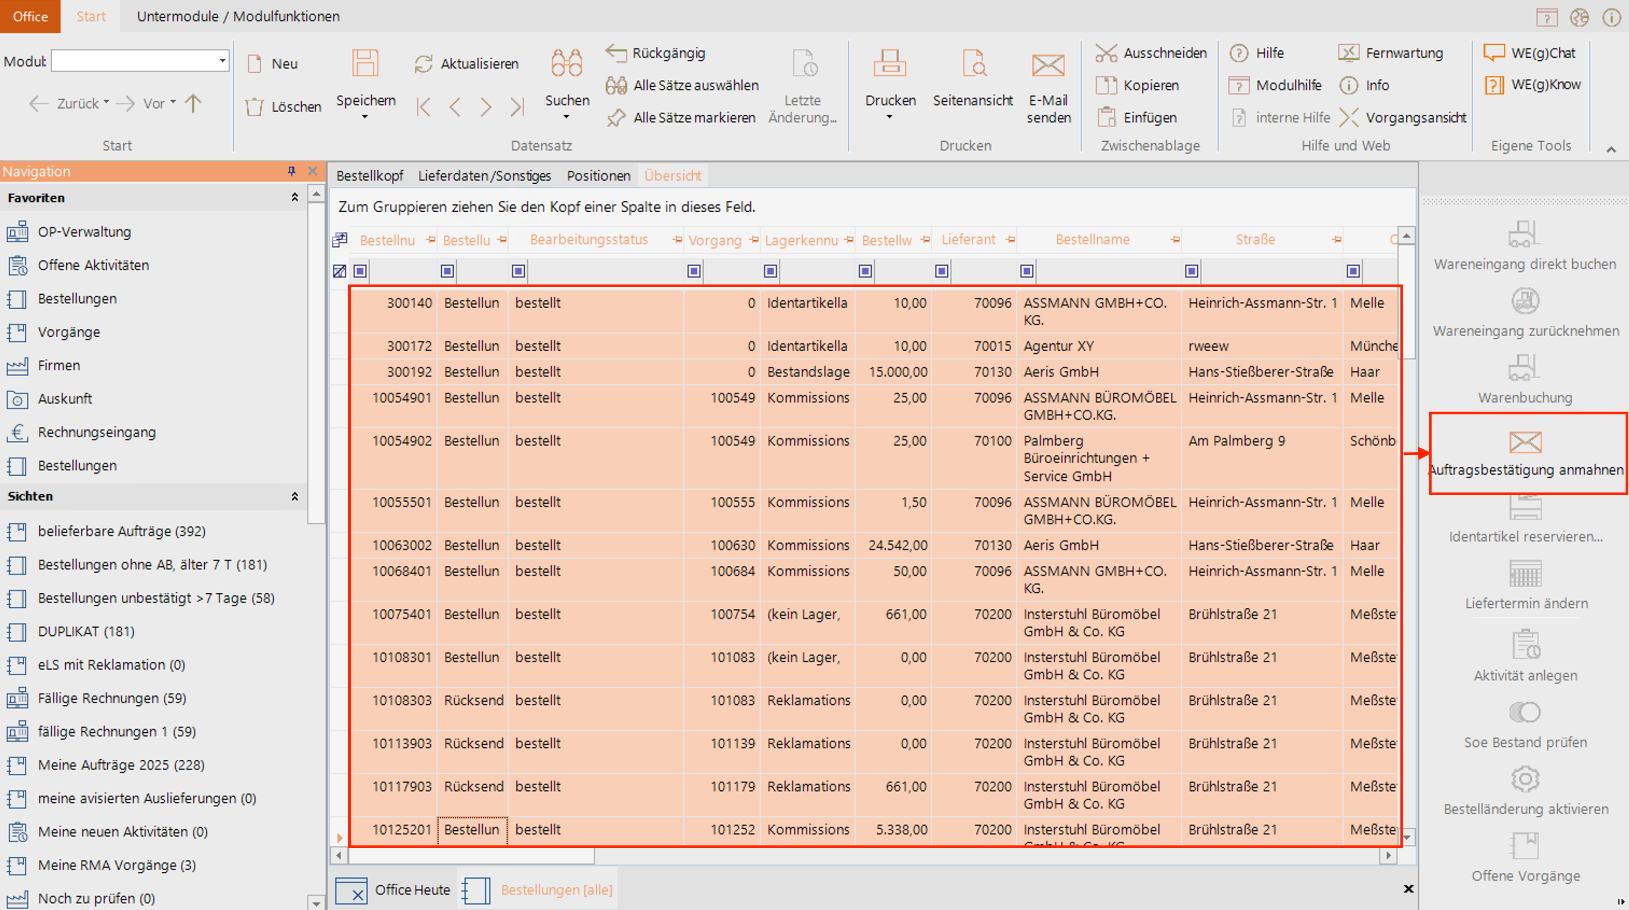
Task: Sort by the Bearbeitungsstatus column header
Action: (x=589, y=240)
